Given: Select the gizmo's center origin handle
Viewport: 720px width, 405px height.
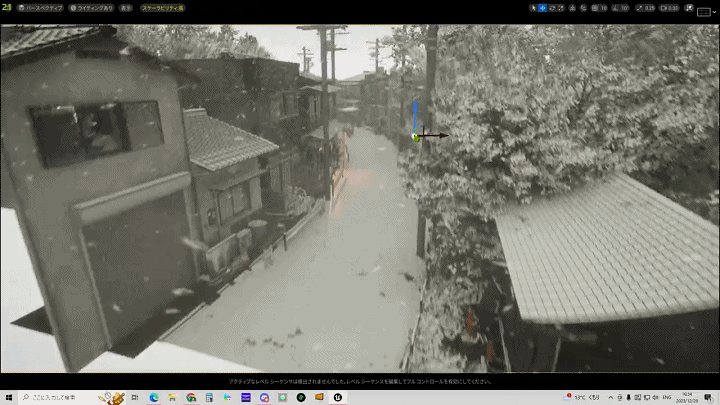Looking at the screenshot, I should coord(416,137).
